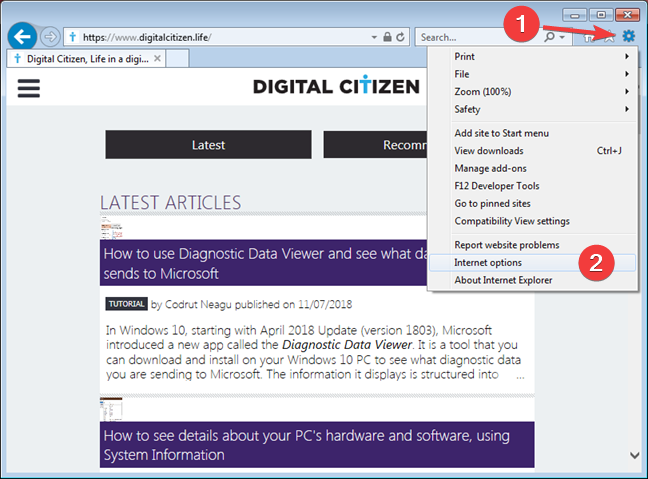Click the TUTORIAL tag label

click(126, 304)
